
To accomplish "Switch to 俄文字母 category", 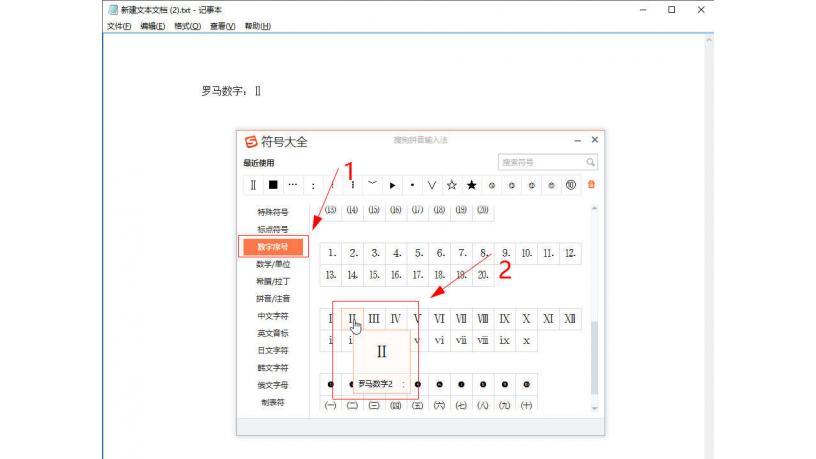I will [x=273, y=385].
